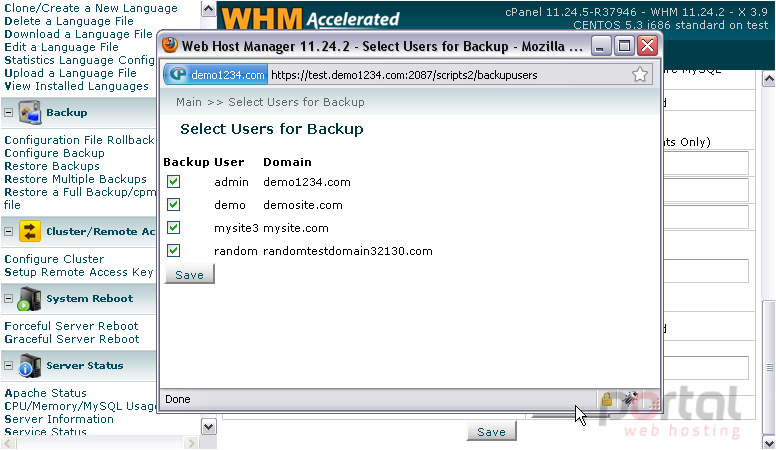Uncheck backup for demo user
The image size is (776, 450).
(x=173, y=204)
